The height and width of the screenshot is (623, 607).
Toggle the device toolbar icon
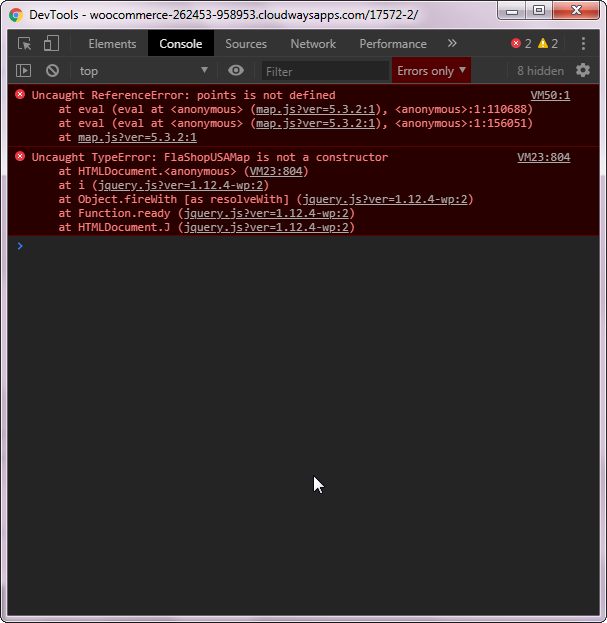[51, 43]
